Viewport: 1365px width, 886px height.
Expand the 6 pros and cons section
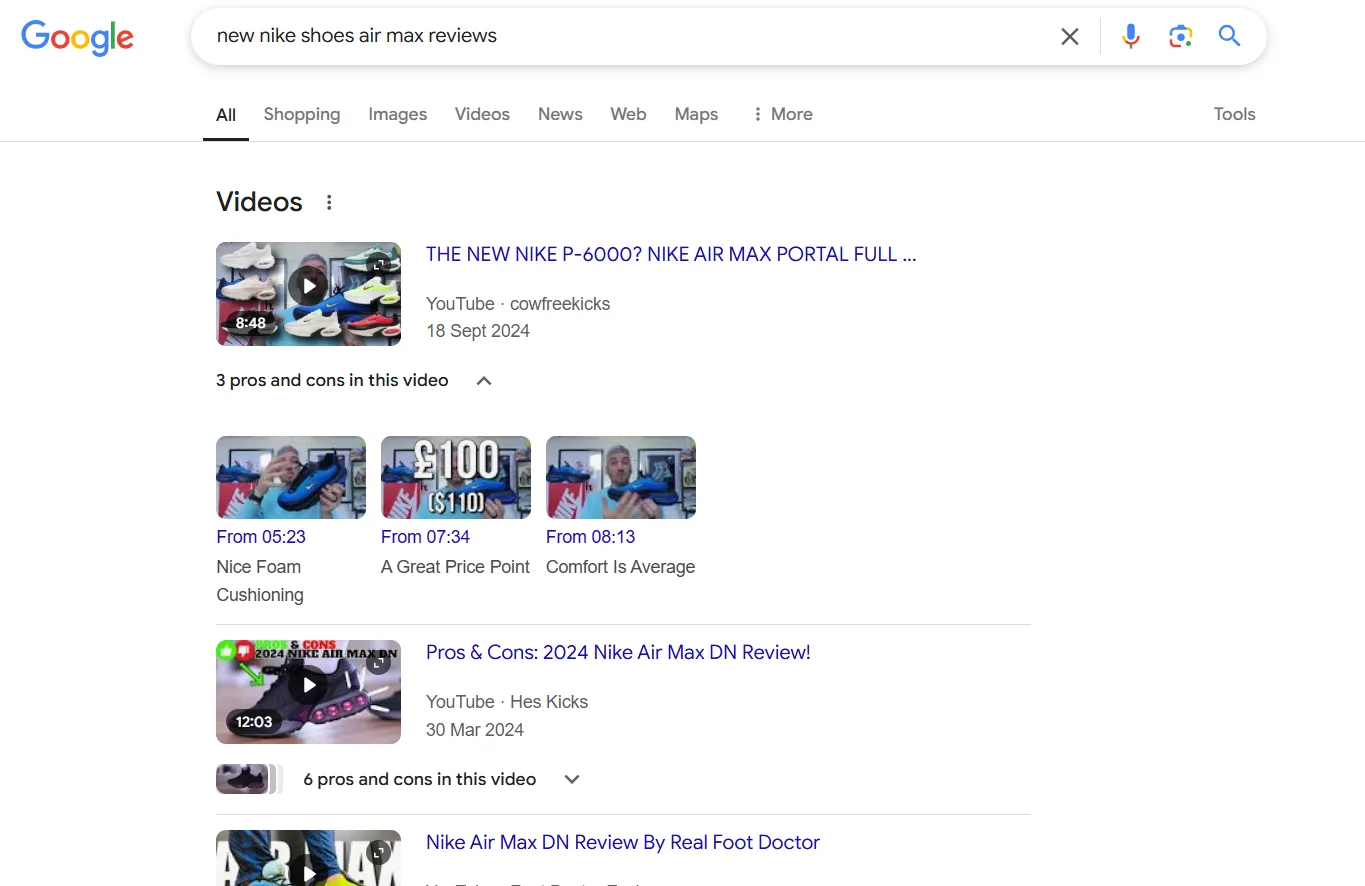coord(570,778)
